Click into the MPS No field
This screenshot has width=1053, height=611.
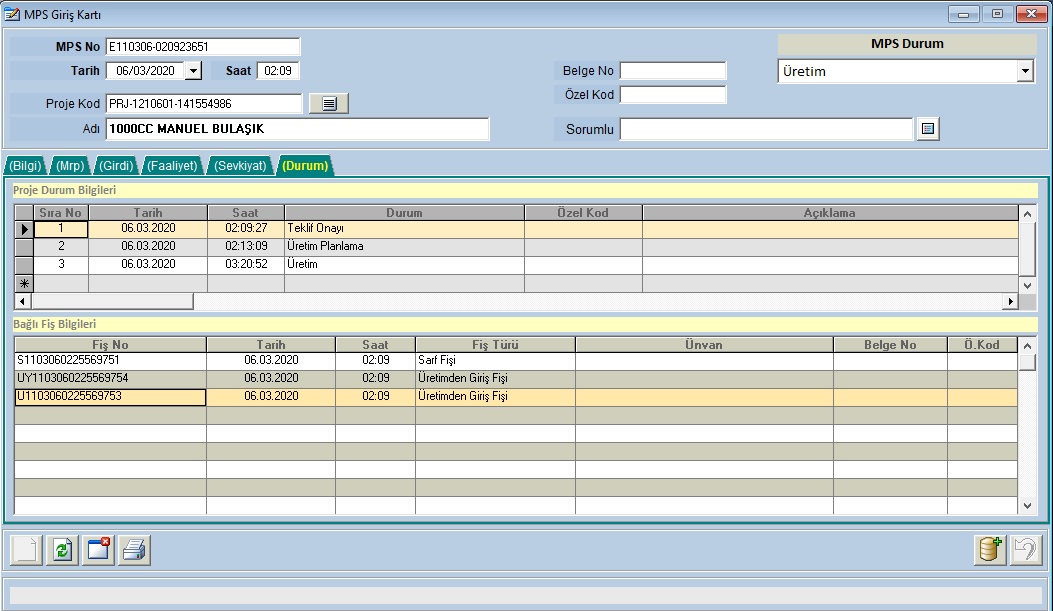pos(203,46)
